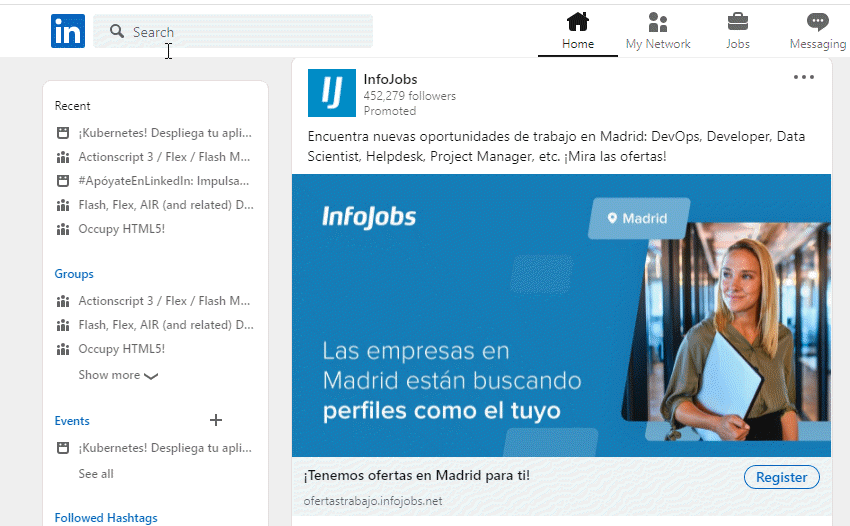Open InfoJobs company name link
Image resolution: width=850 pixels, height=526 pixels.
point(390,79)
